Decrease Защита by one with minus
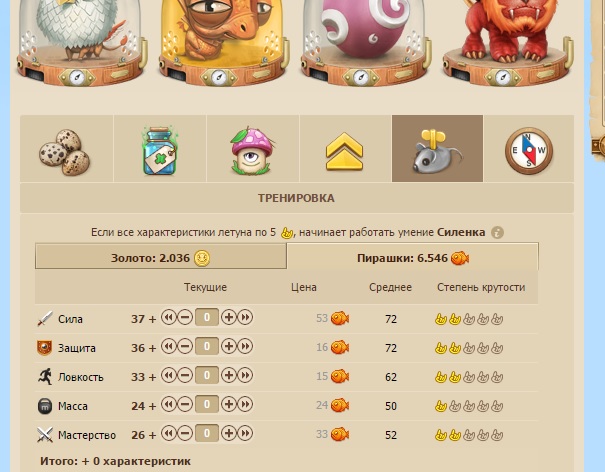The width and height of the screenshot is (605, 472). [x=185, y=346]
